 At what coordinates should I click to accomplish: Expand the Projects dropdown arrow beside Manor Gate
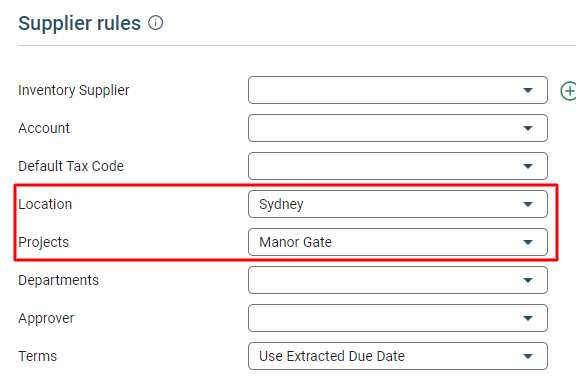528,242
